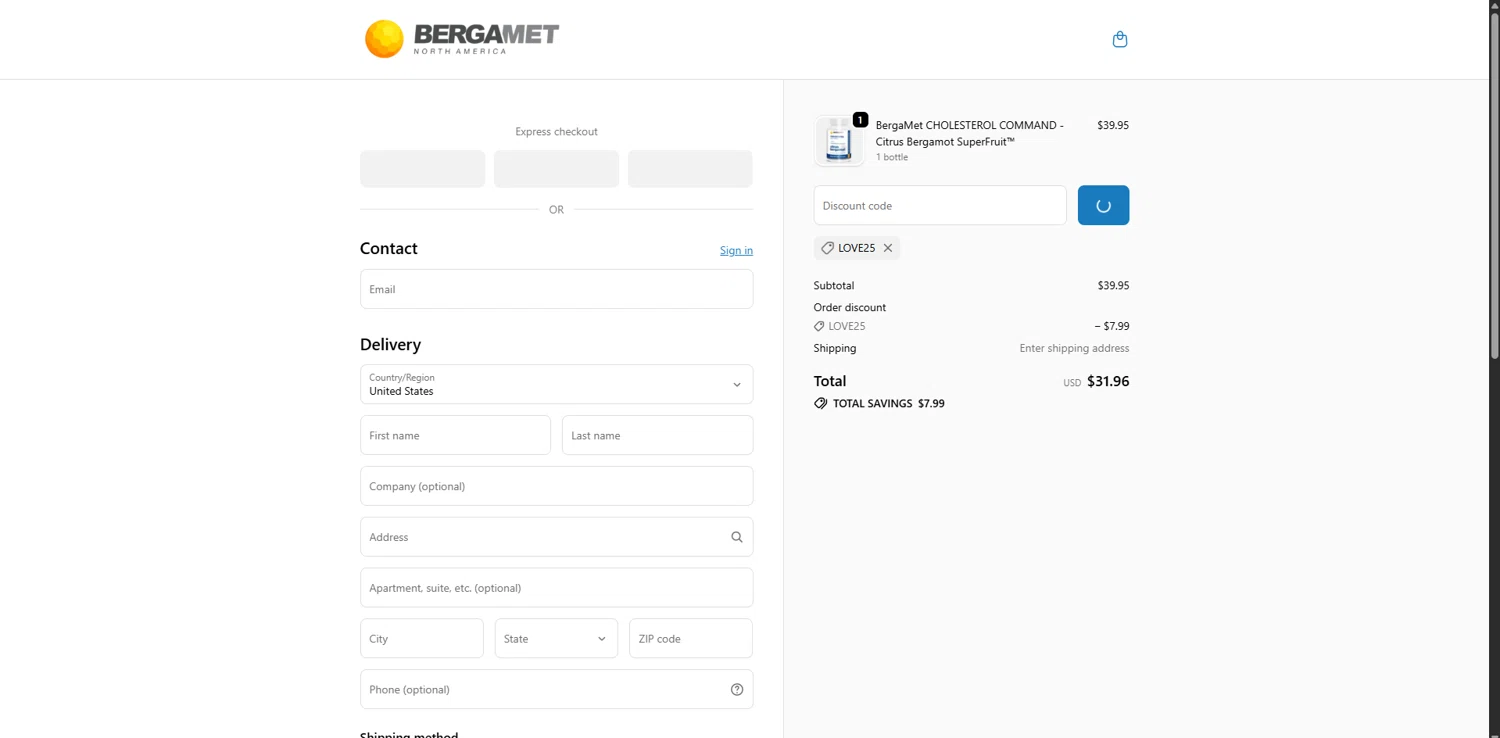
Task: Open the Country/Region dropdown
Action: (x=556, y=384)
